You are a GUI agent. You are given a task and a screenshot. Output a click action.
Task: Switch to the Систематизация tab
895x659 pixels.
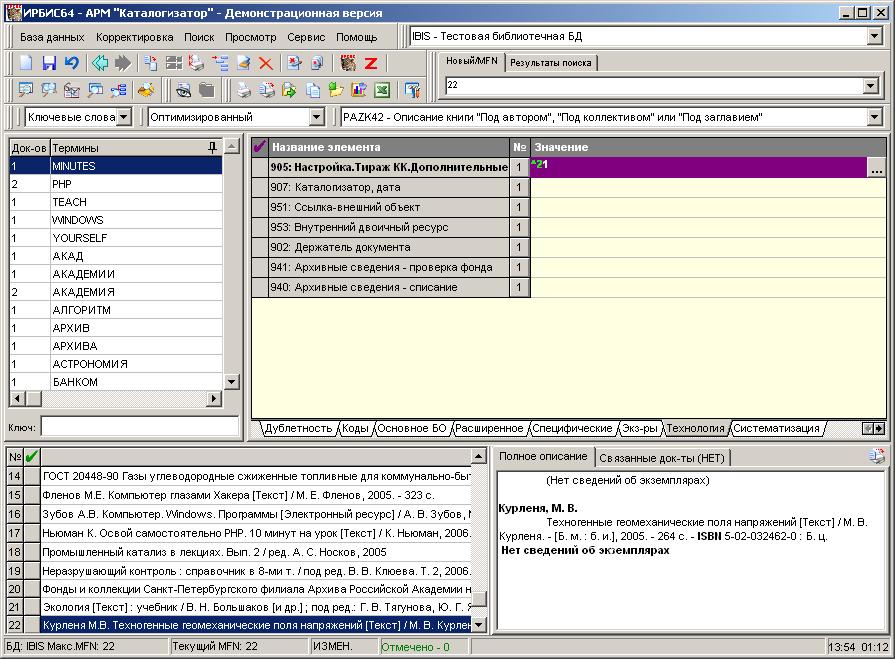[776, 428]
